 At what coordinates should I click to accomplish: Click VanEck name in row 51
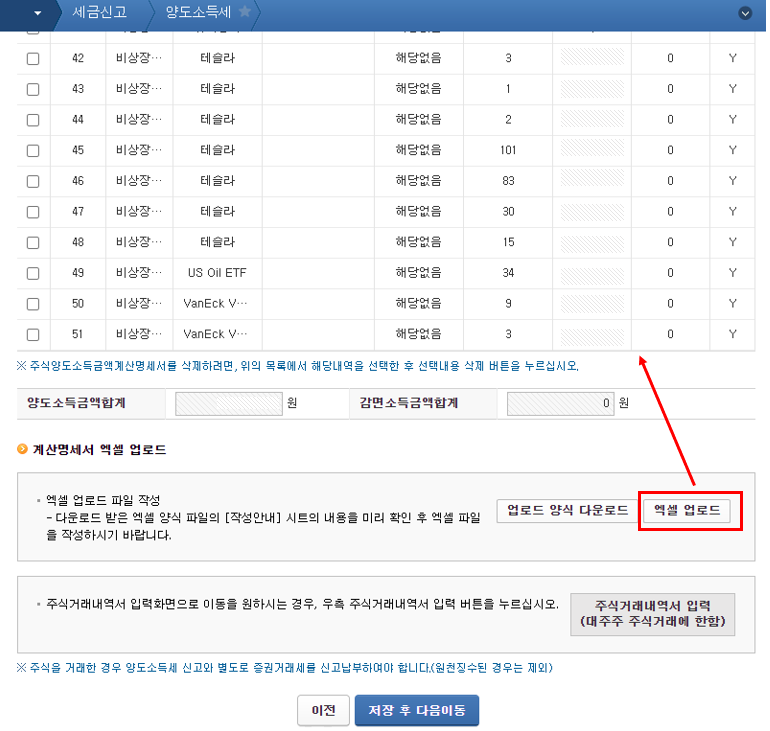click(x=215, y=334)
